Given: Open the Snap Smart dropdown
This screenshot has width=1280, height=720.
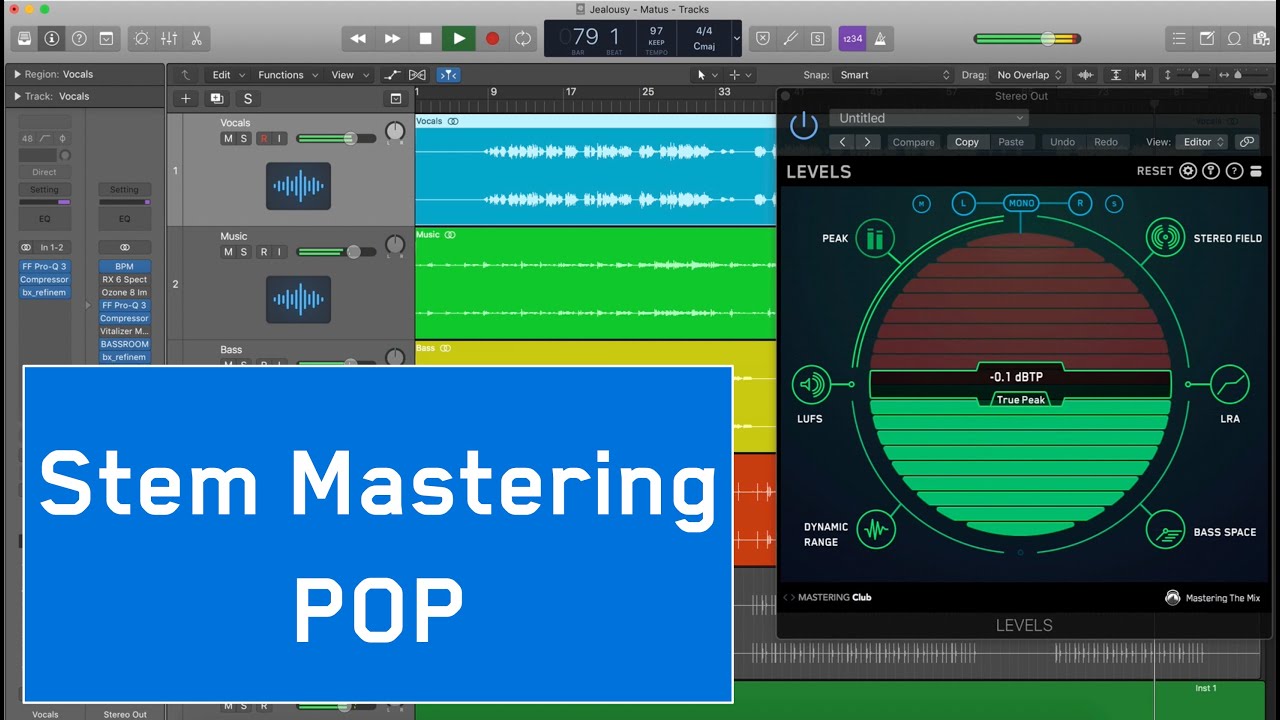Looking at the screenshot, I should pyautogui.click(x=894, y=75).
